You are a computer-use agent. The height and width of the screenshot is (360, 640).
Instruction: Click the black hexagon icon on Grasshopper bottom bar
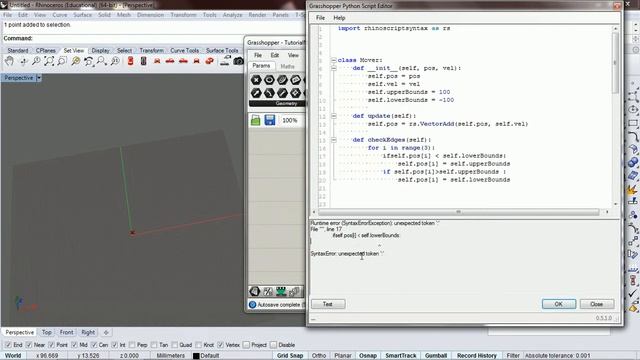255,291
